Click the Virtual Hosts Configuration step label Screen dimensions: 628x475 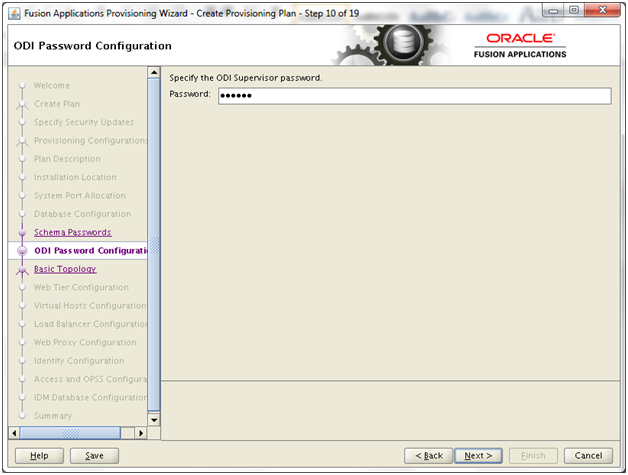(x=90, y=306)
